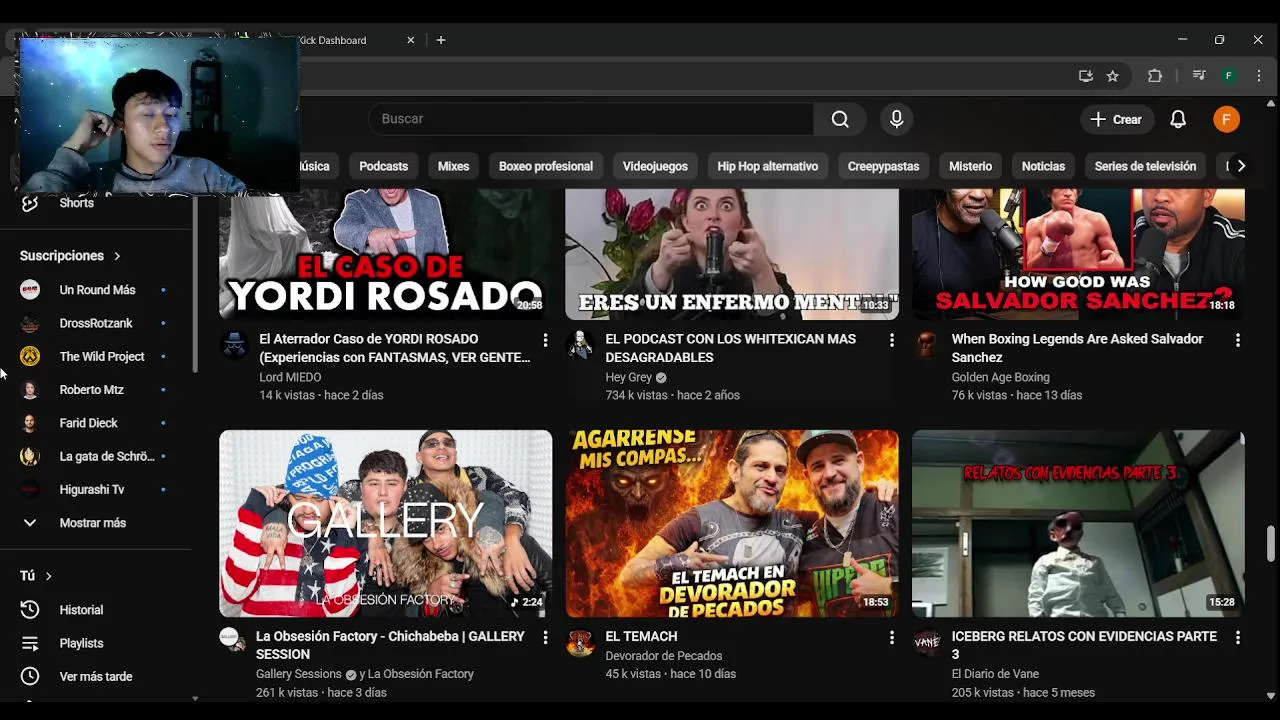Open options menu for Iceberg Relatos video
Image resolution: width=1280 pixels, height=720 pixels.
[x=1237, y=637]
